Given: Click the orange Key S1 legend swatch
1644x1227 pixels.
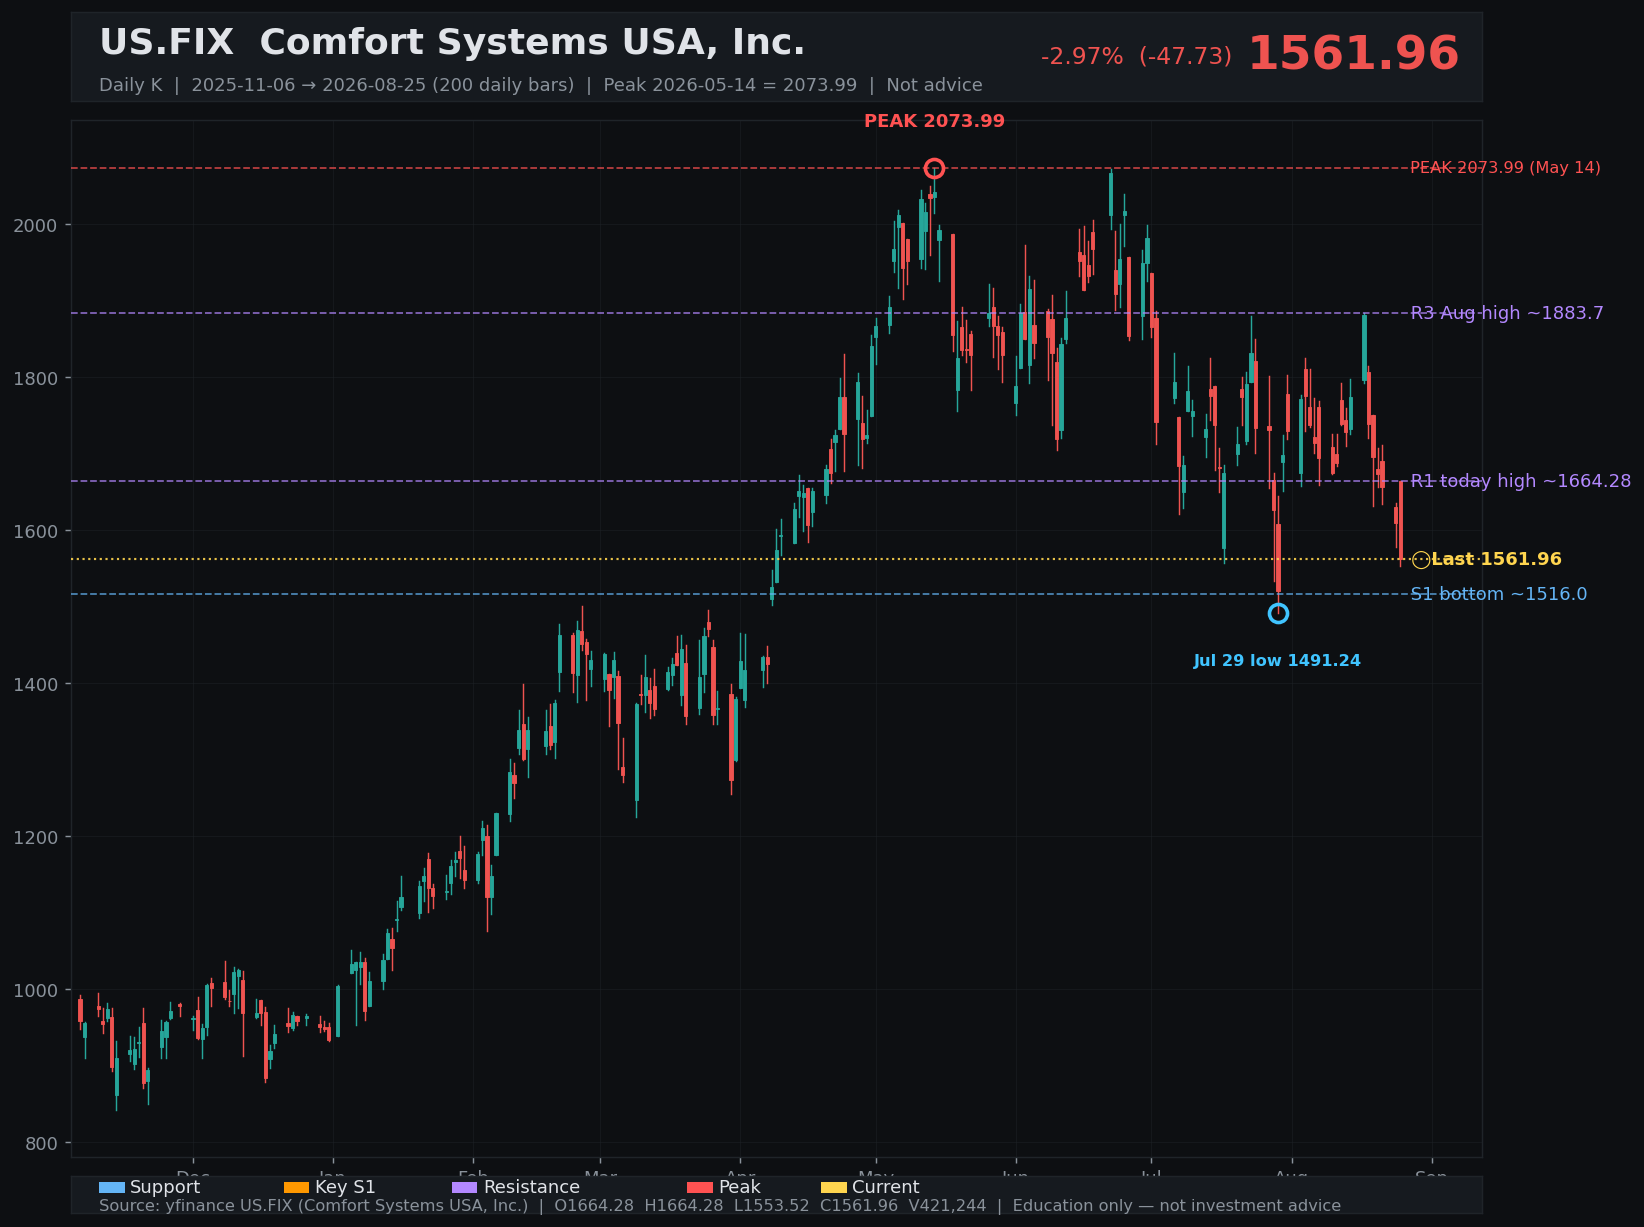Looking at the screenshot, I should click(297, 1188).
